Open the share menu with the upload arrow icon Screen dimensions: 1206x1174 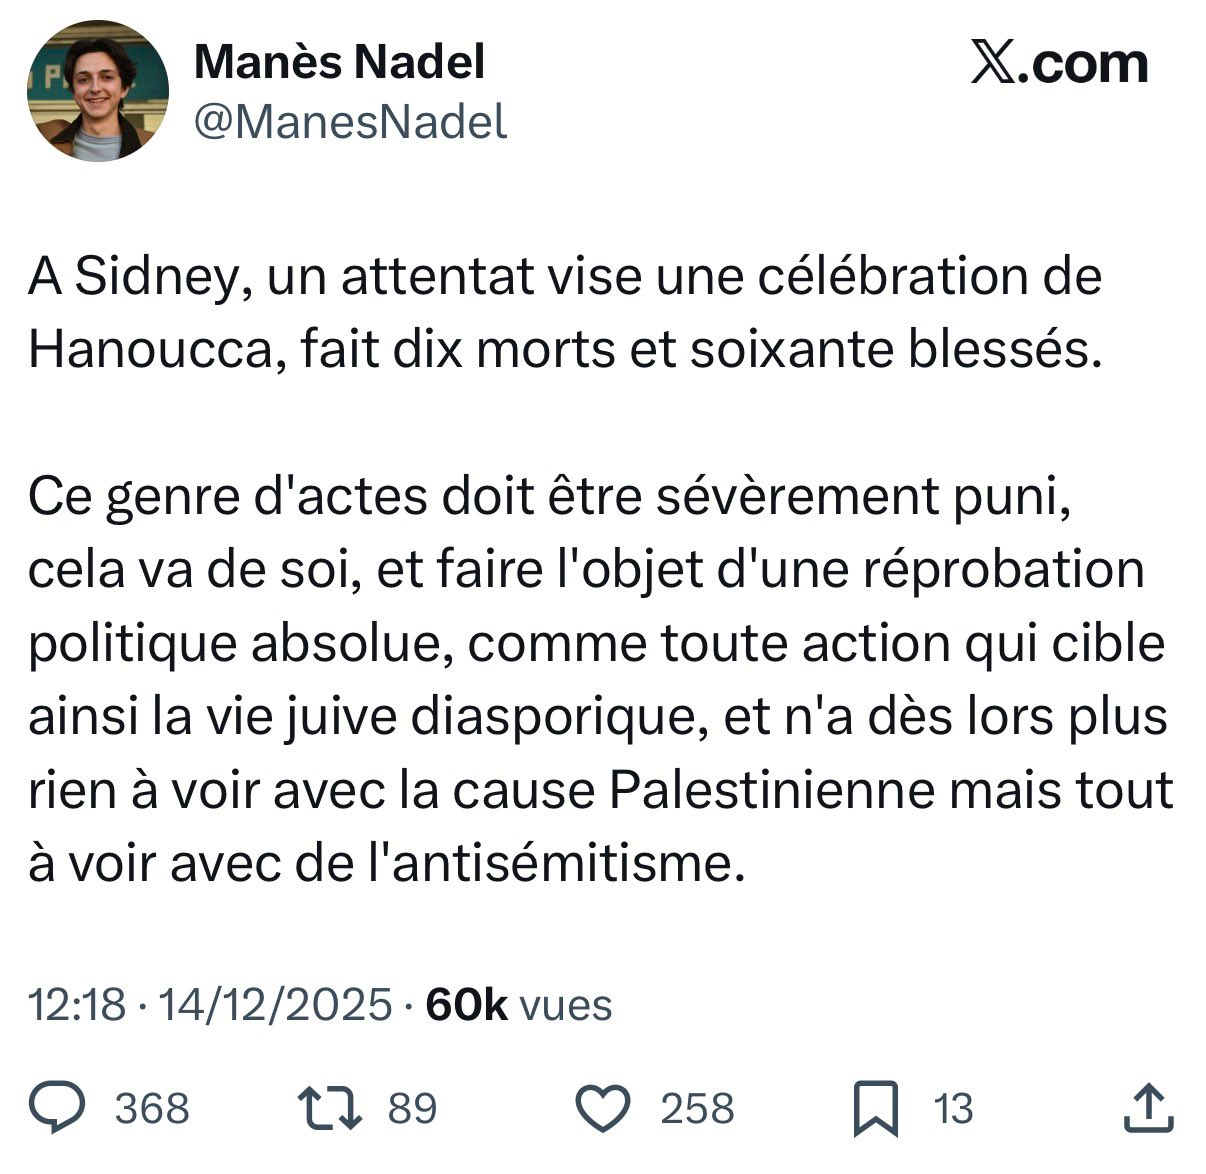pos(1148,1108)
